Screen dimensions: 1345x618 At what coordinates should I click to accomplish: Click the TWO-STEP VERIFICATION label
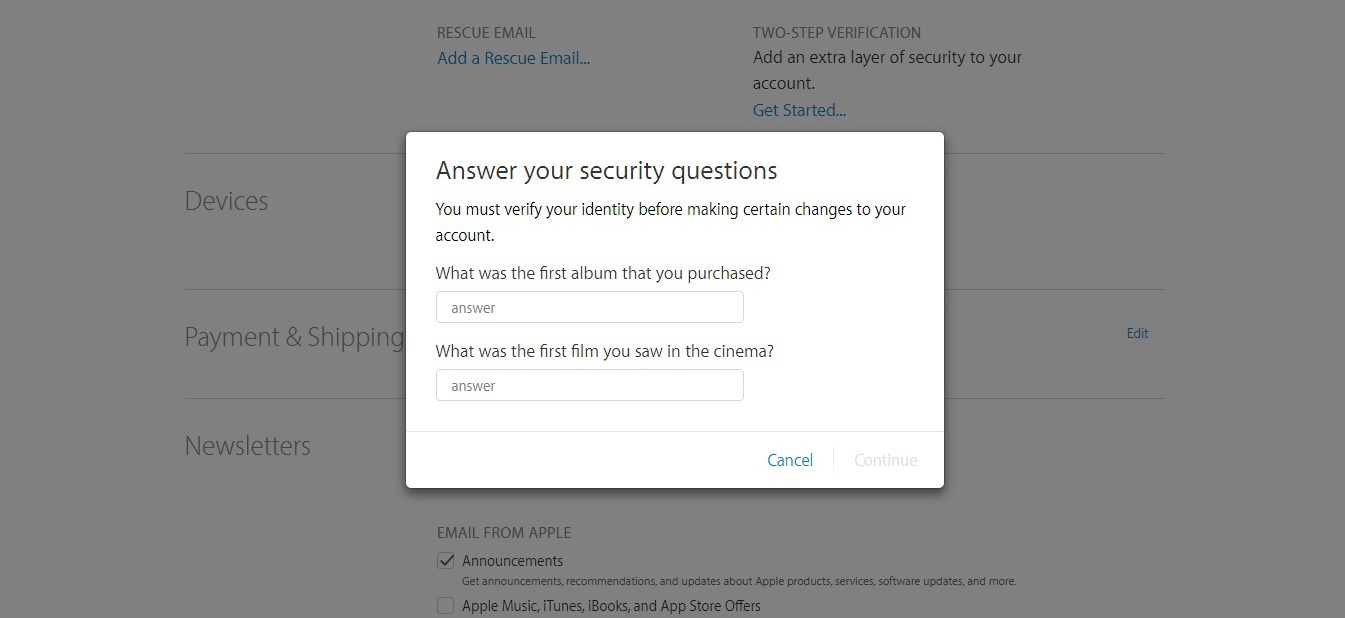point(836,33)
